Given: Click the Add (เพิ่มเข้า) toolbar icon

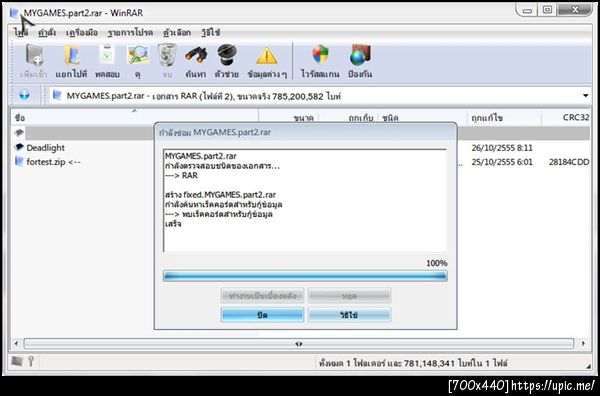Looking at the screenshot, I should coord(34,56).
